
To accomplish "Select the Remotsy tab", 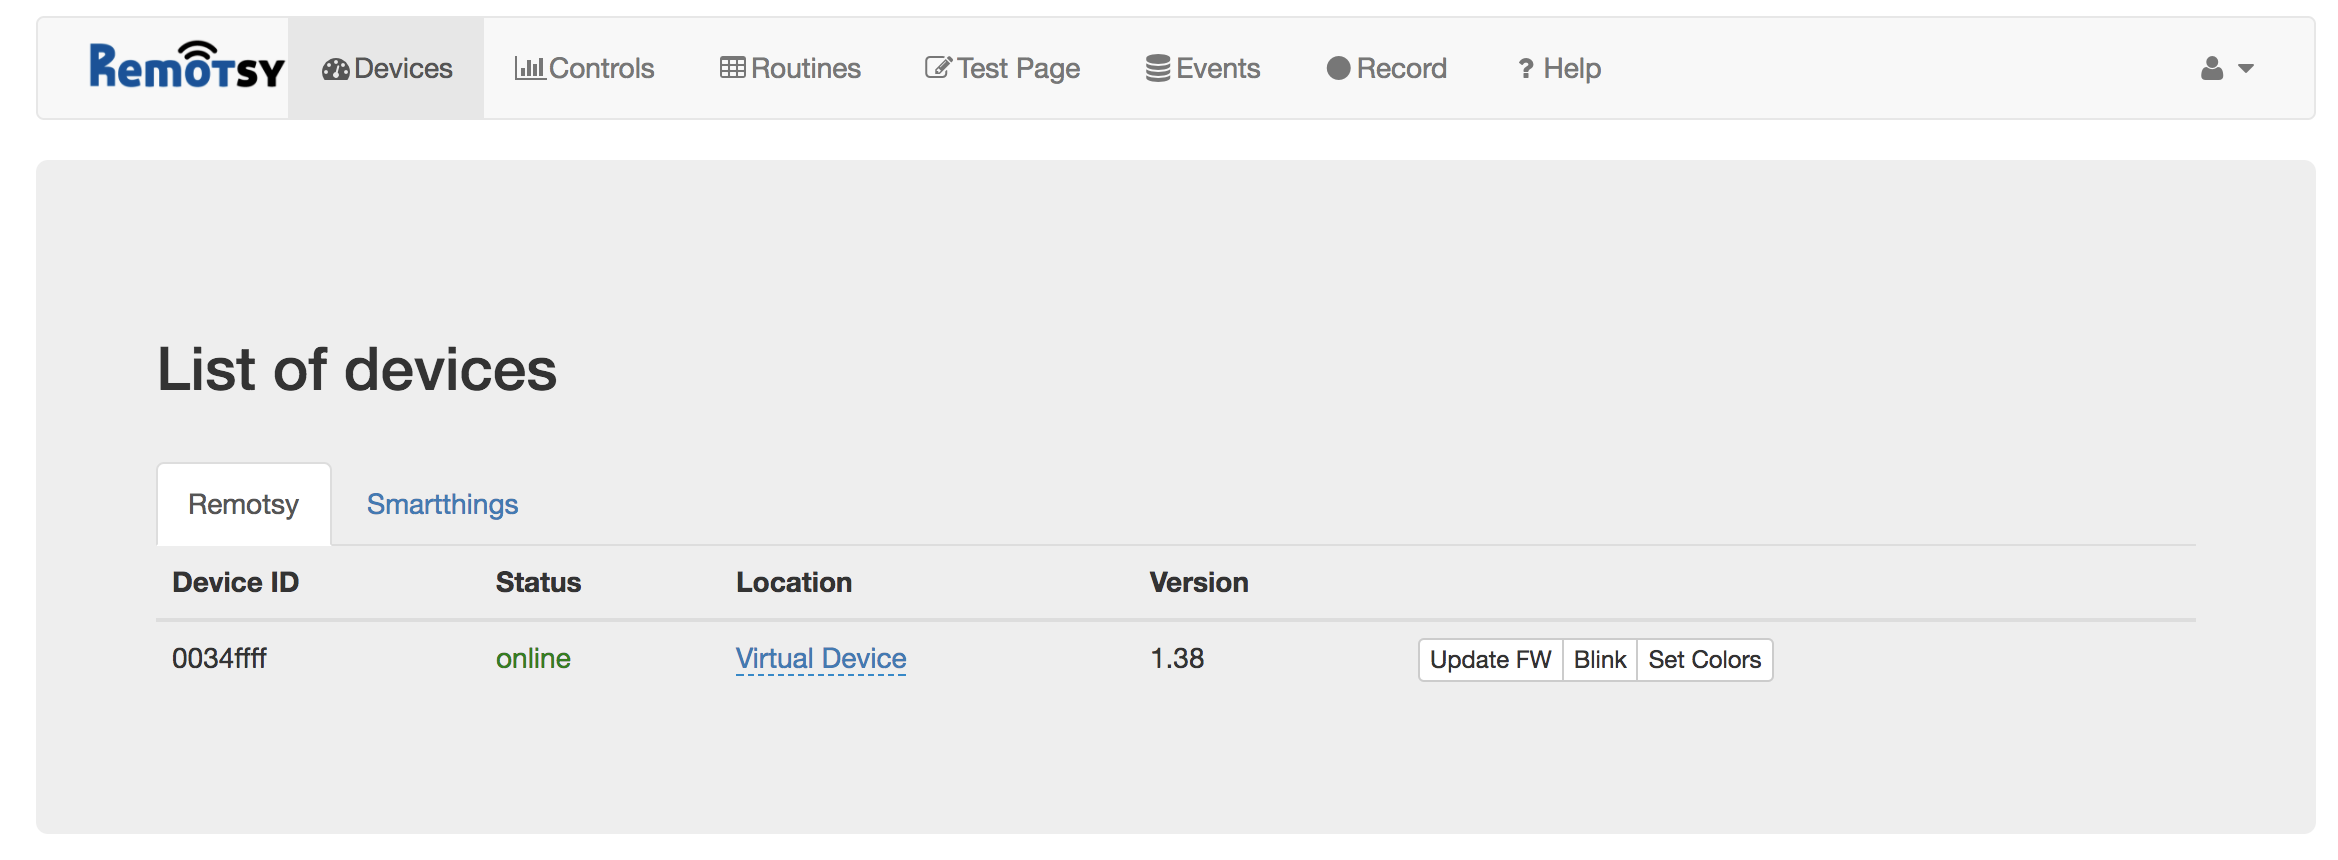I will 243,504.
